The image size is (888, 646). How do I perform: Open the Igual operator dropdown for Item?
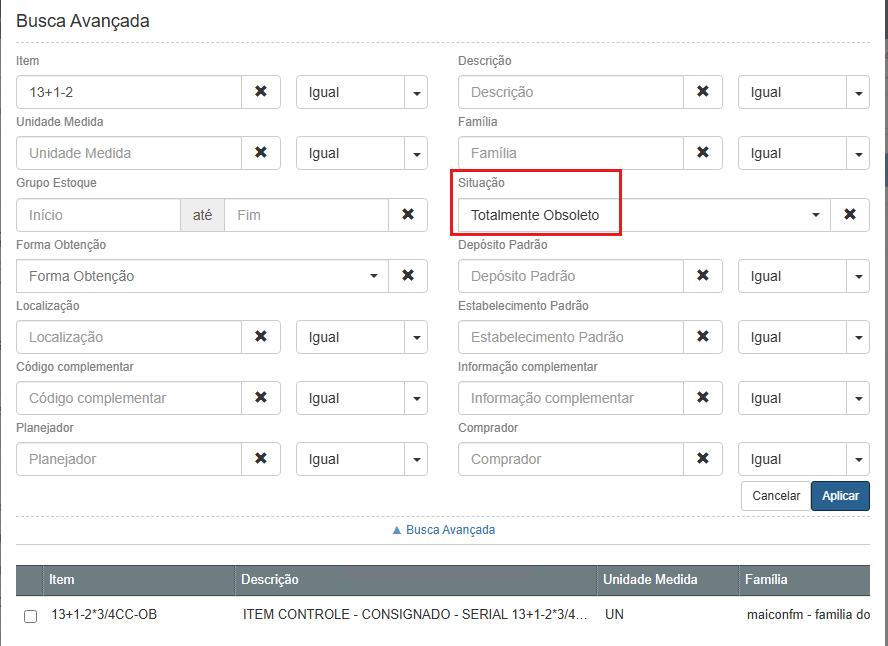click(362, 92)
